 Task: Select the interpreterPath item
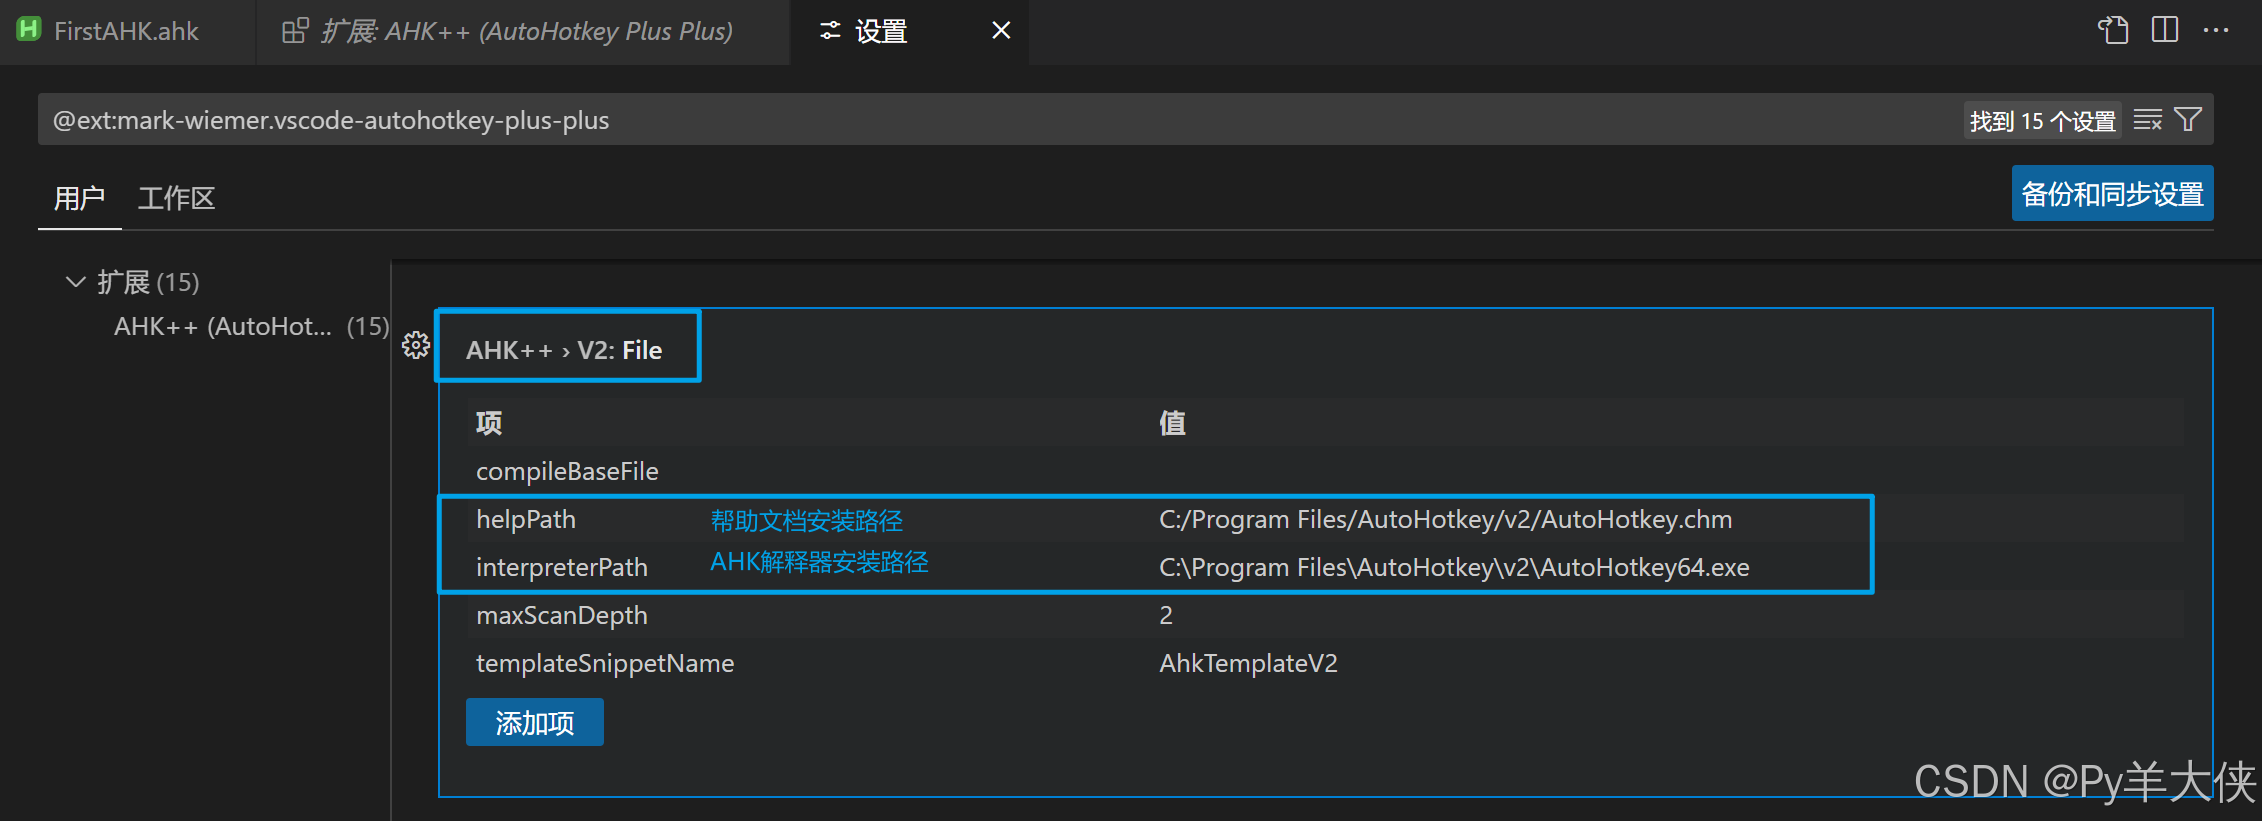pos(562,568)
